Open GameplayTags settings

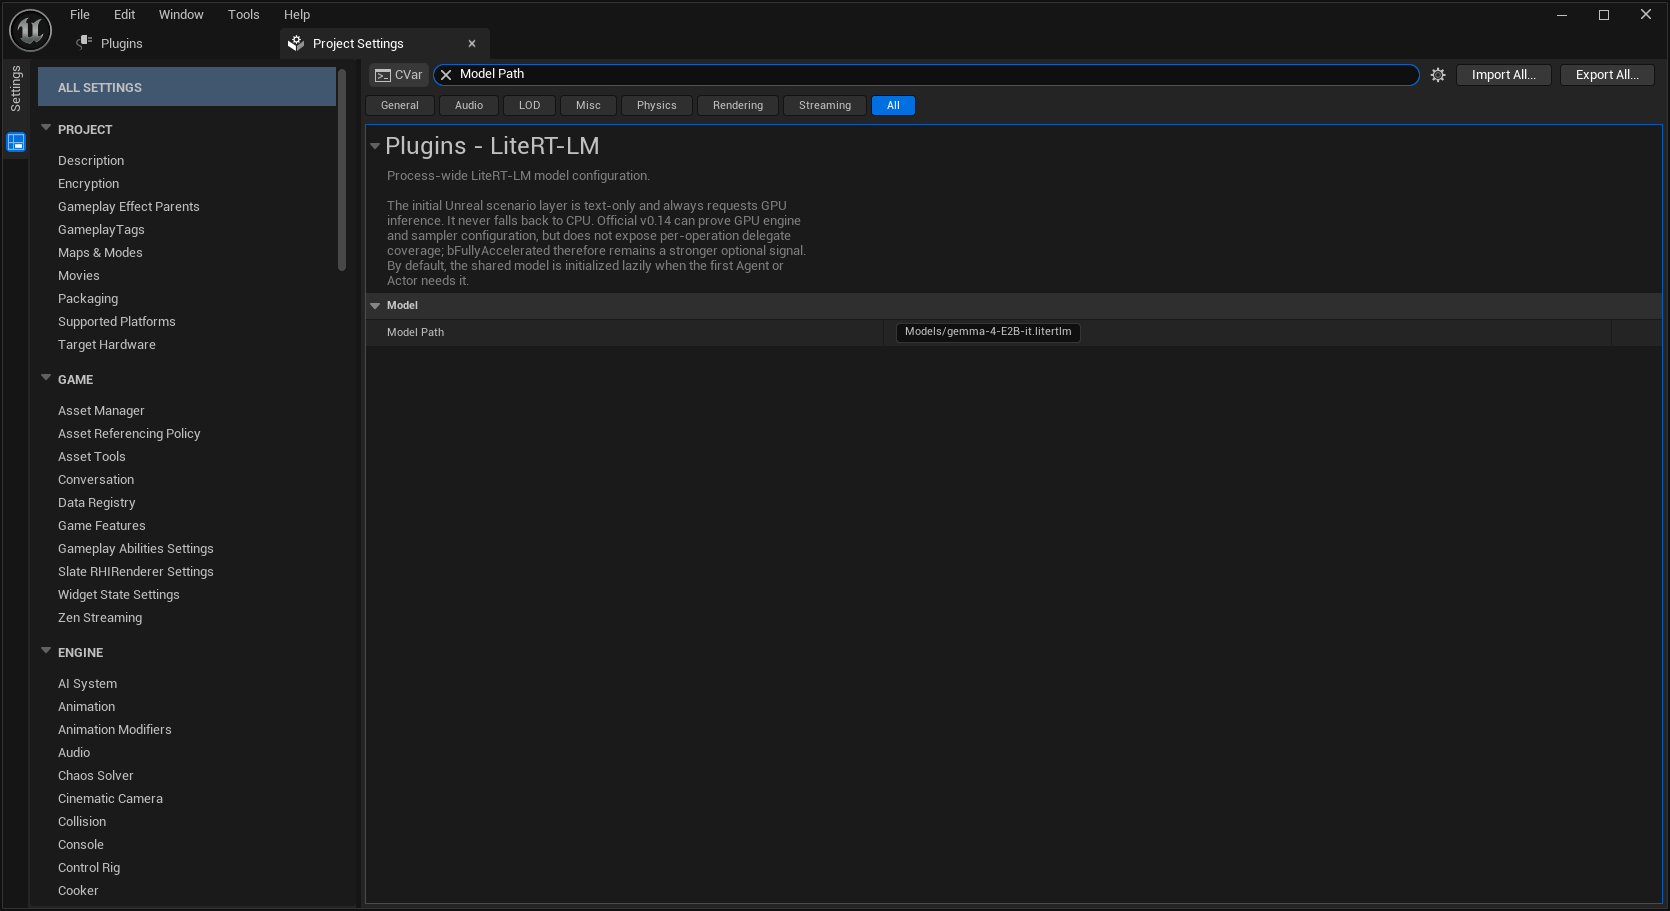(x=101, y=229)
